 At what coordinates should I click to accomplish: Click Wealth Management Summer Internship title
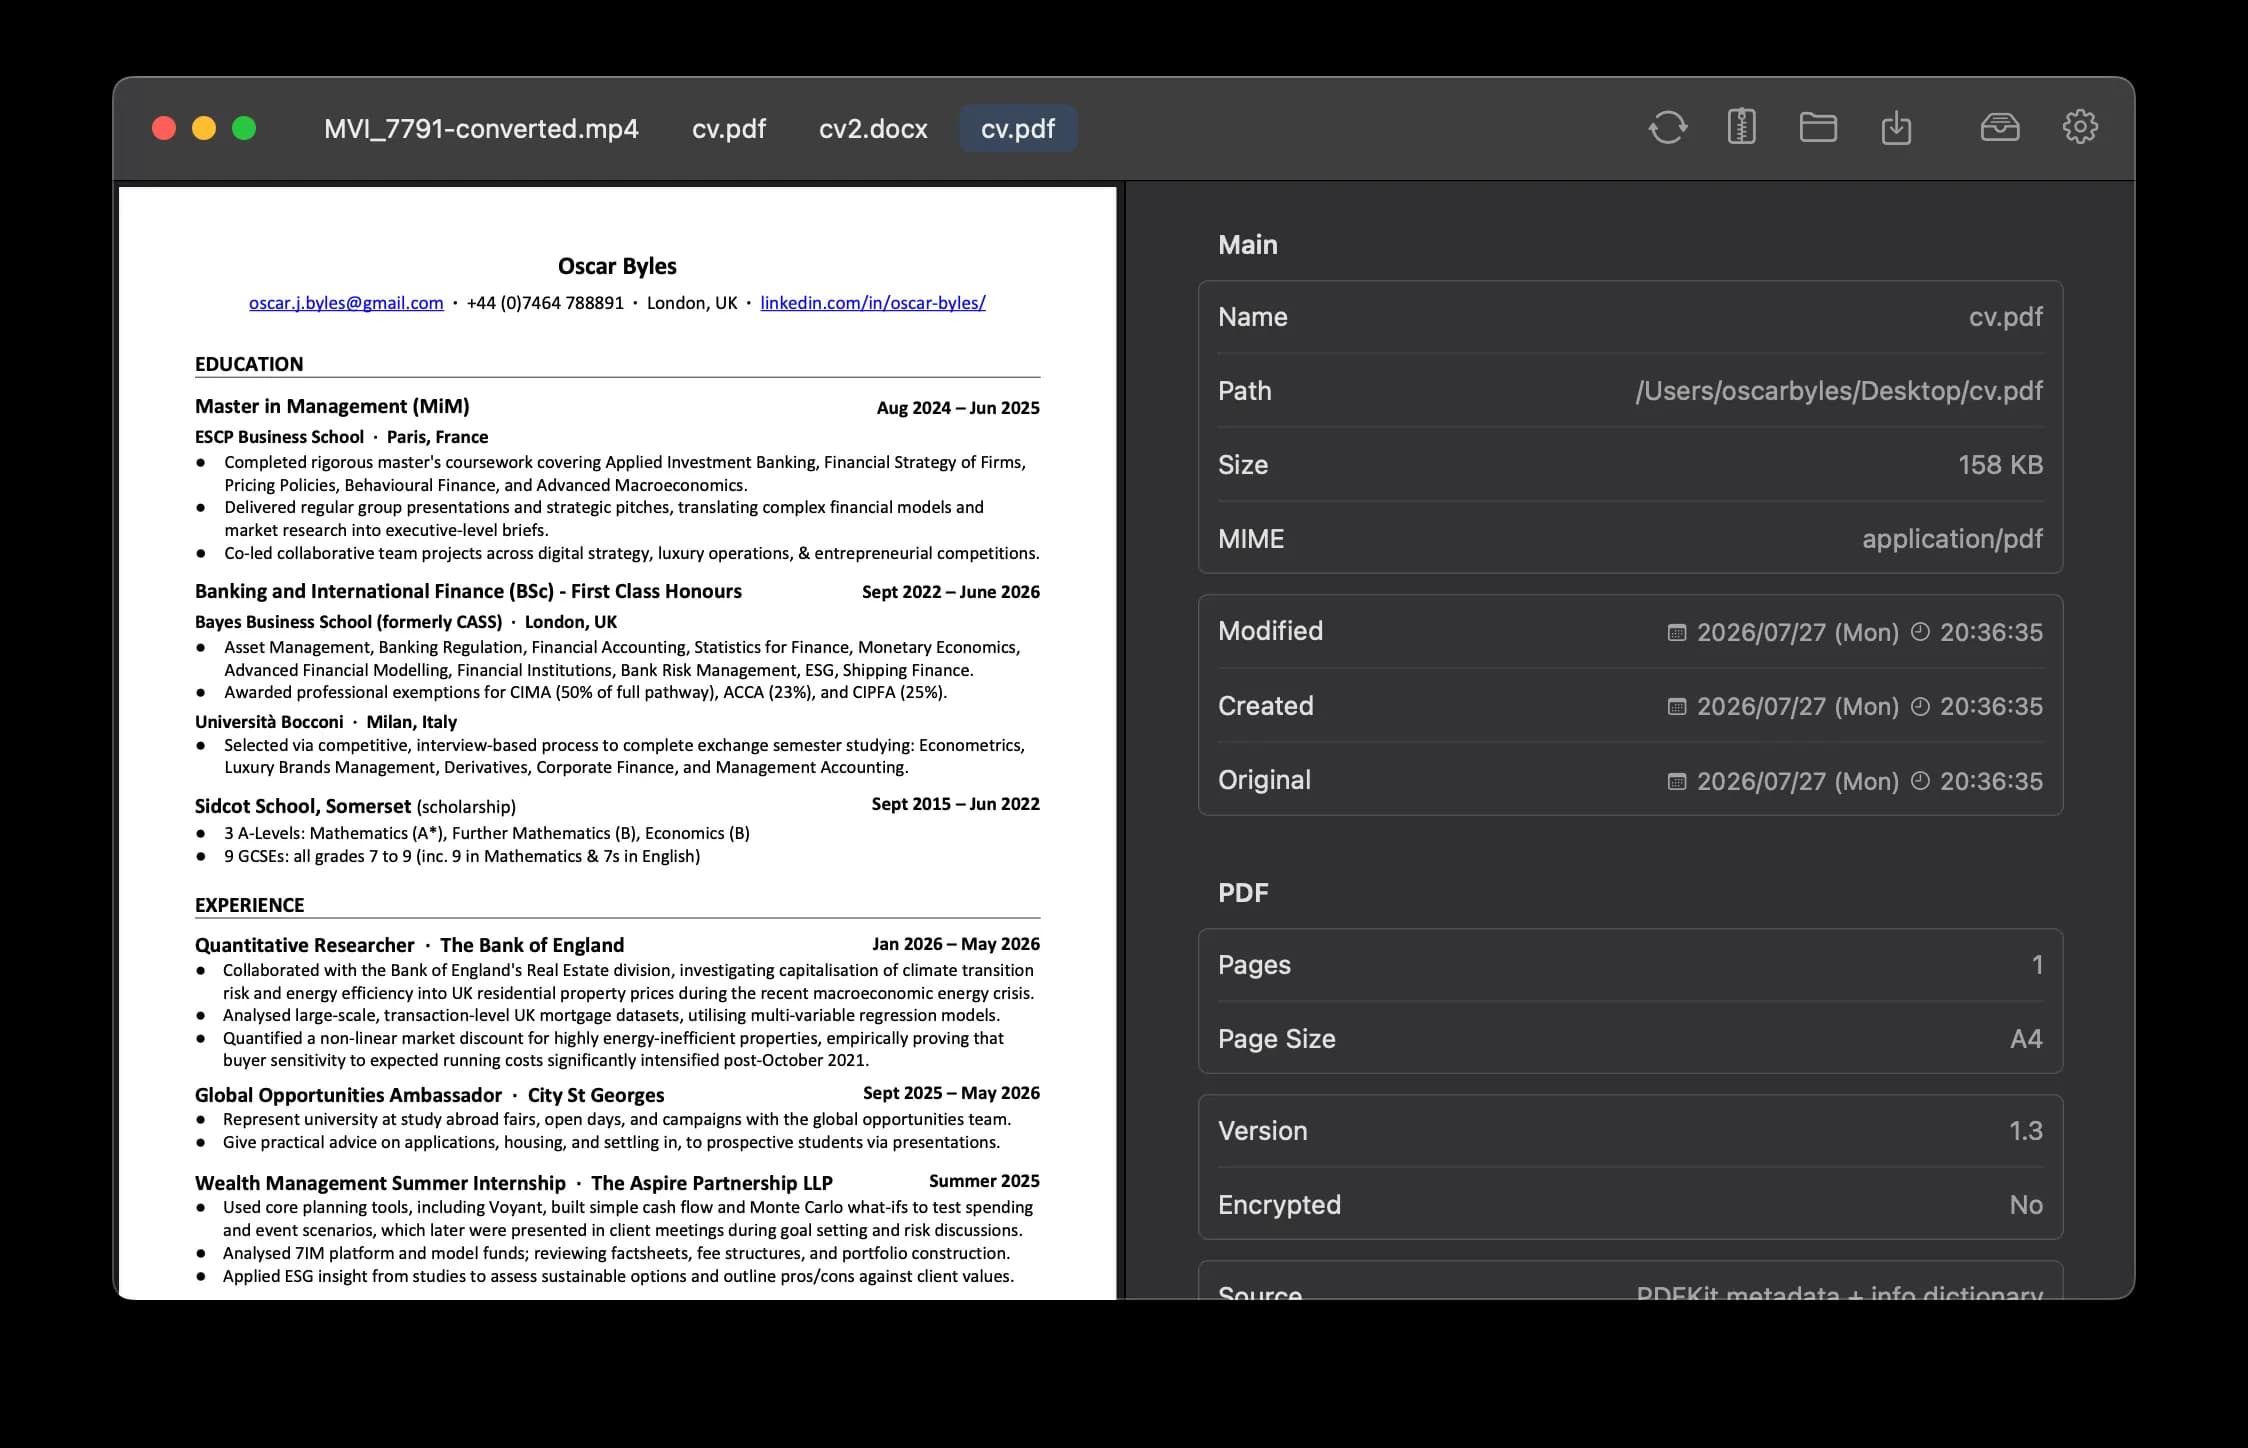[x=380, y=1183]
